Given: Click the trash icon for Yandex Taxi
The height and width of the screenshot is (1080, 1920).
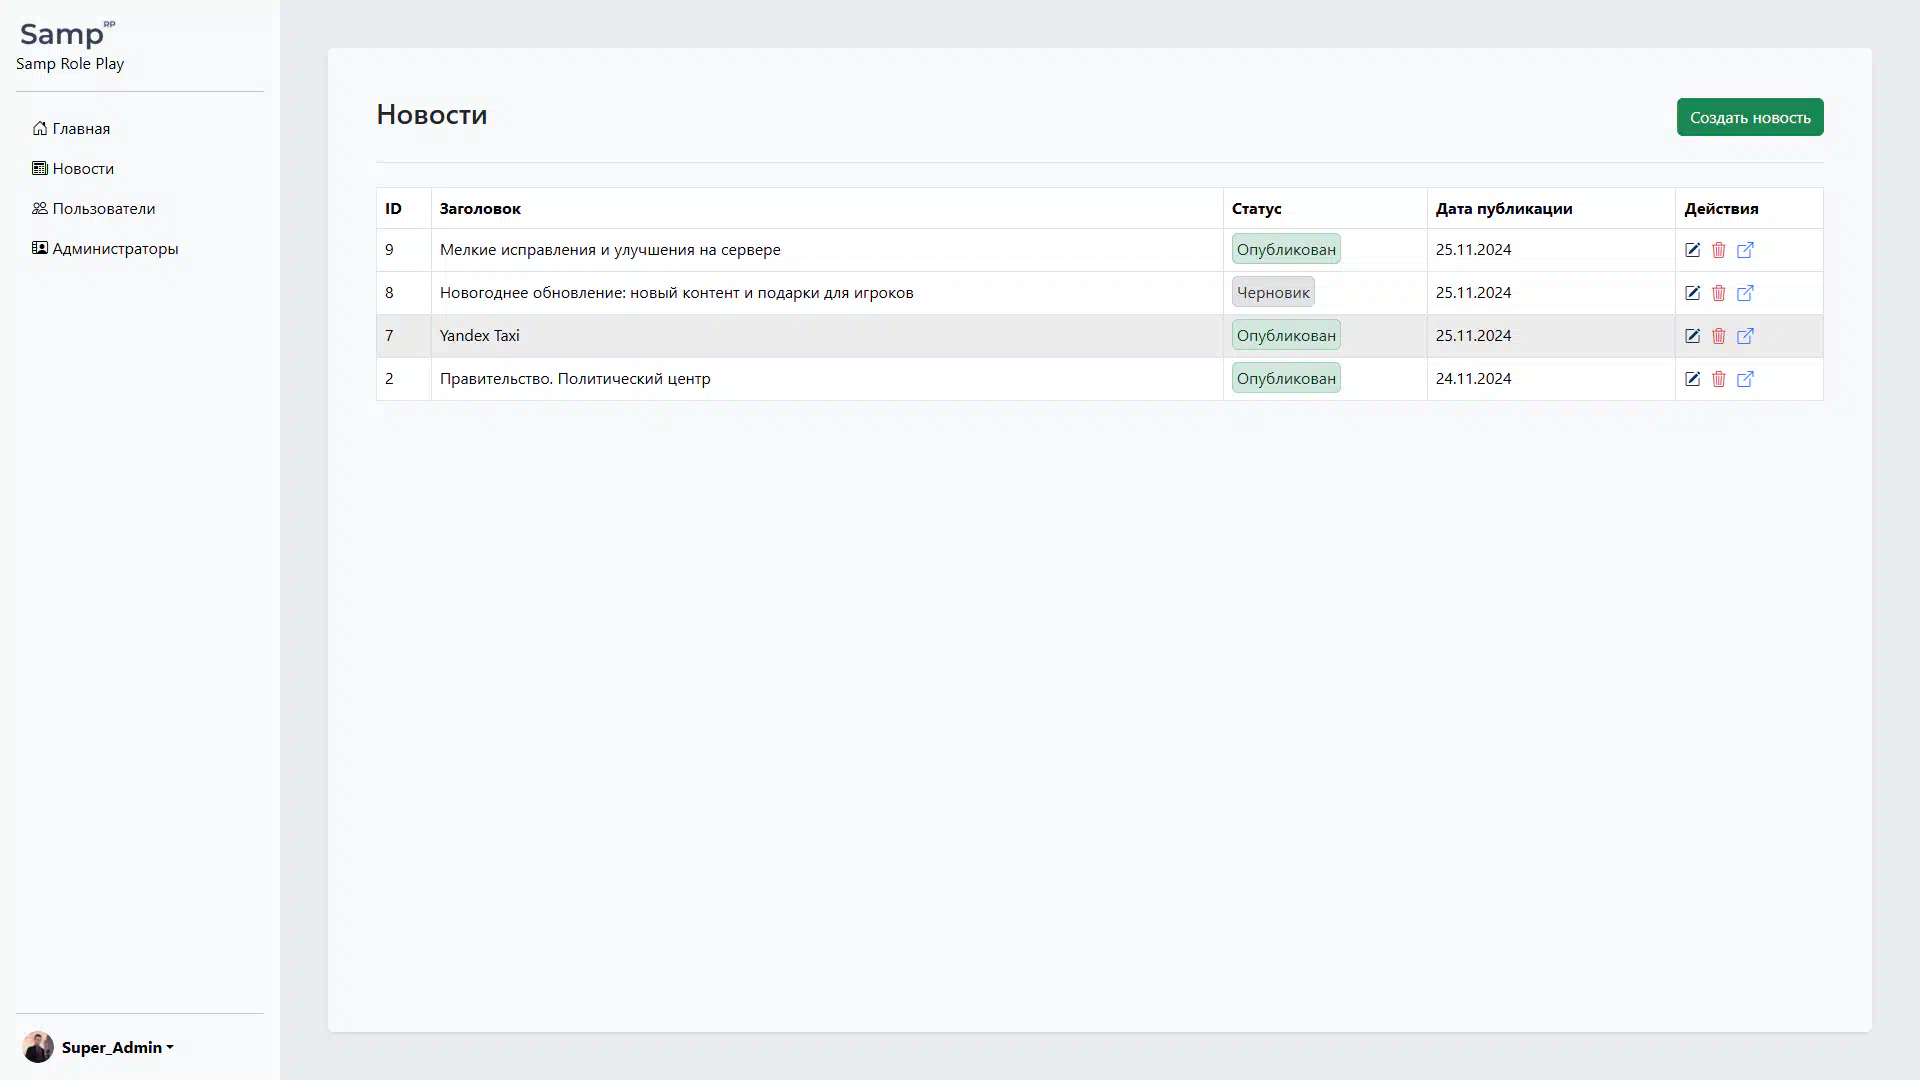Looking at the screenshot, I should [x=1718, y=336].
